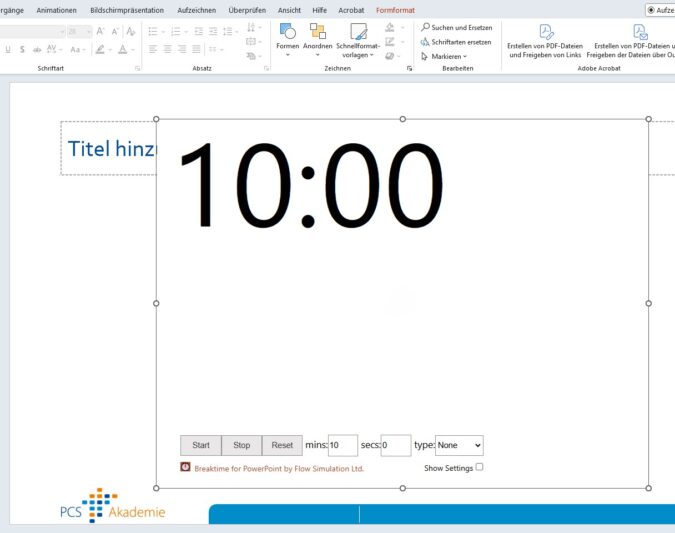Click the mins input field
The image size is (675, 533).
click(343, 445)
